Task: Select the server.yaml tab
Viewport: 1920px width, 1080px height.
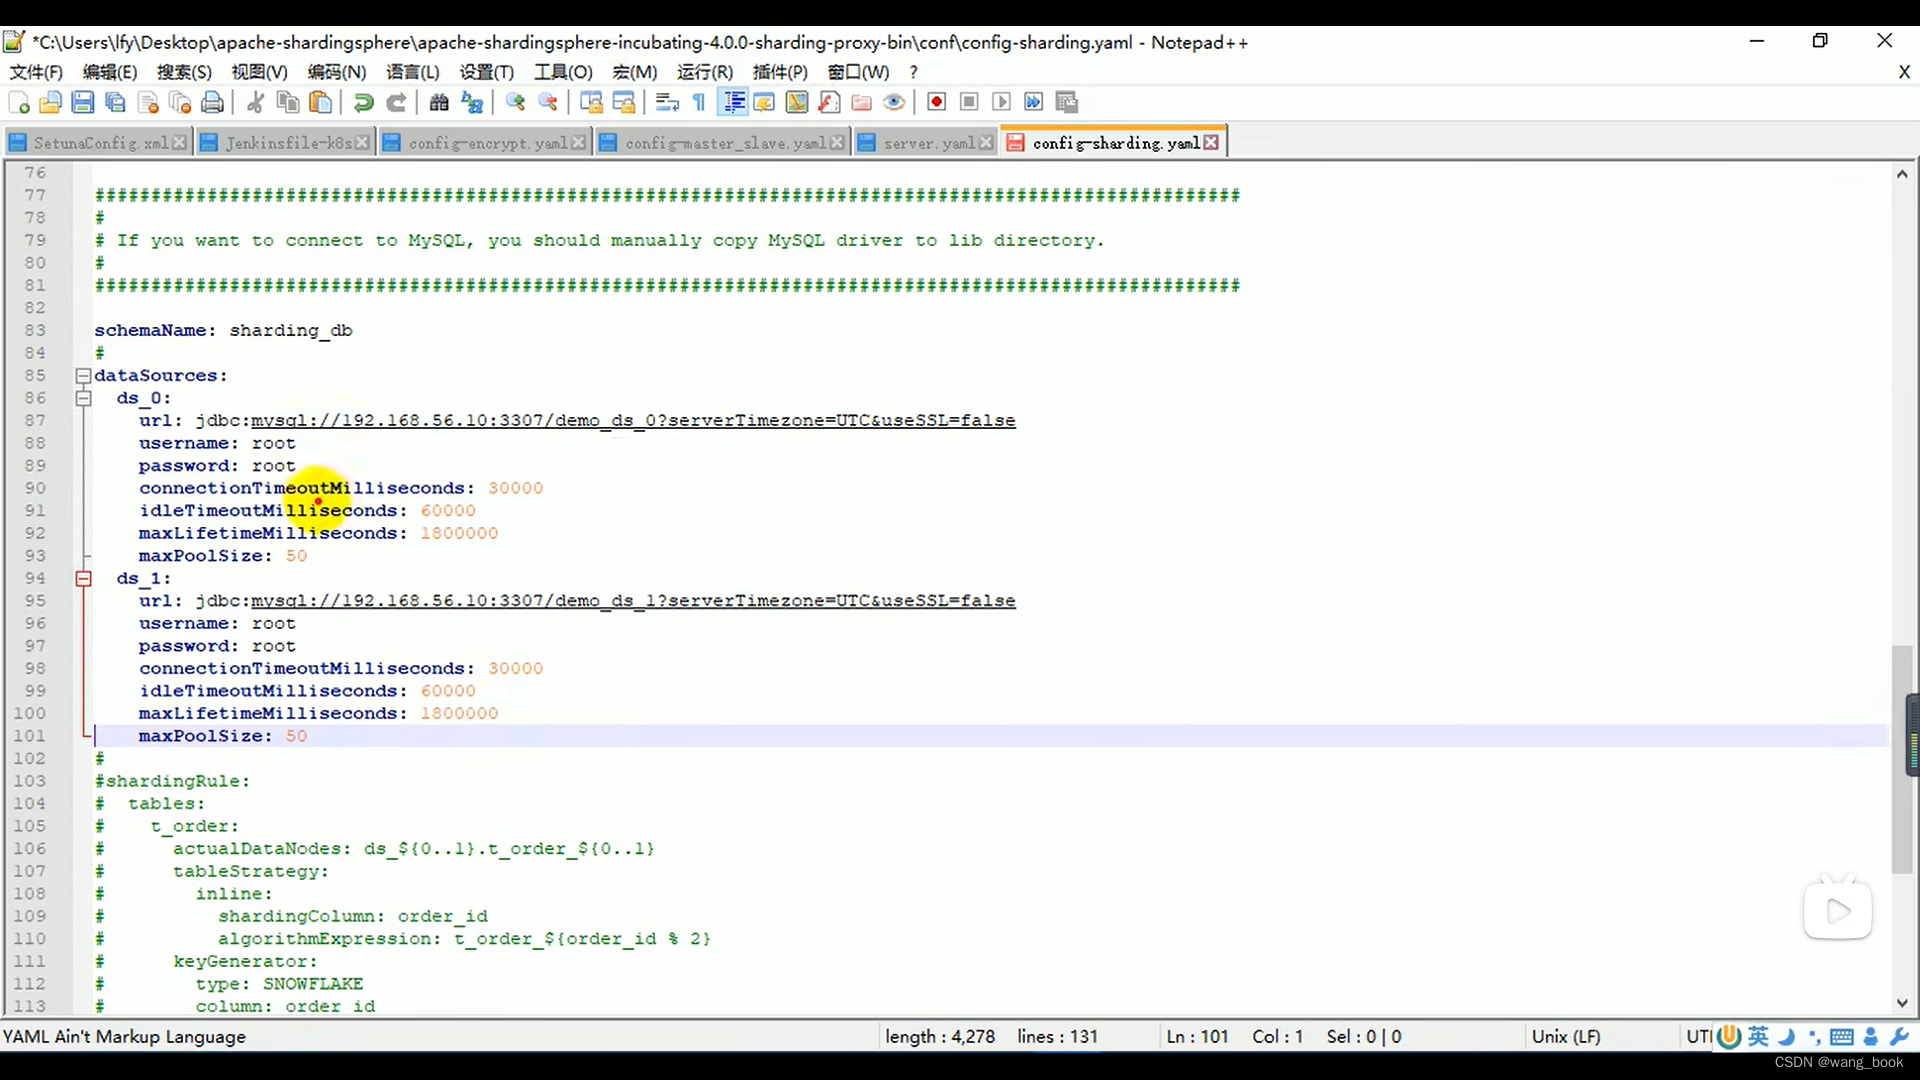Action: coord(923,142)
